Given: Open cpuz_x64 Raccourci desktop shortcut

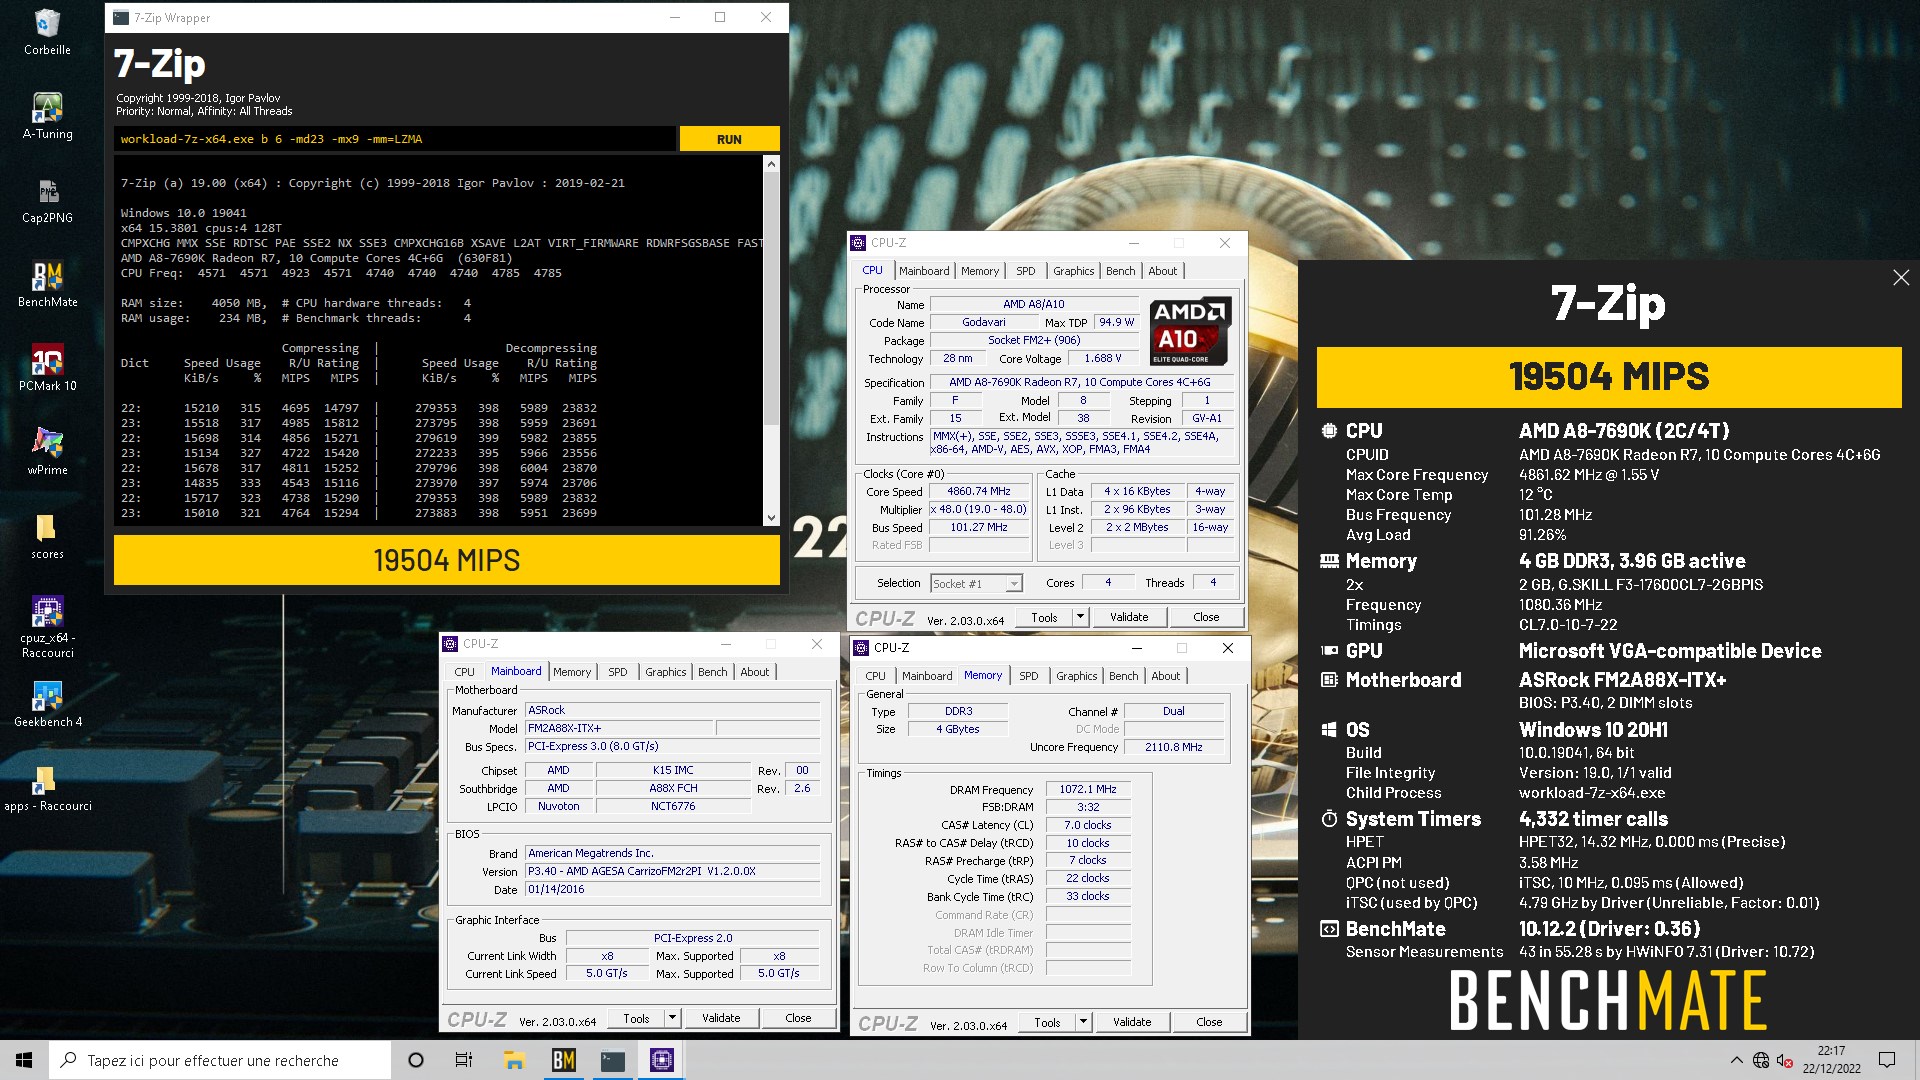Looking at the screenshot, I should 47,627.
